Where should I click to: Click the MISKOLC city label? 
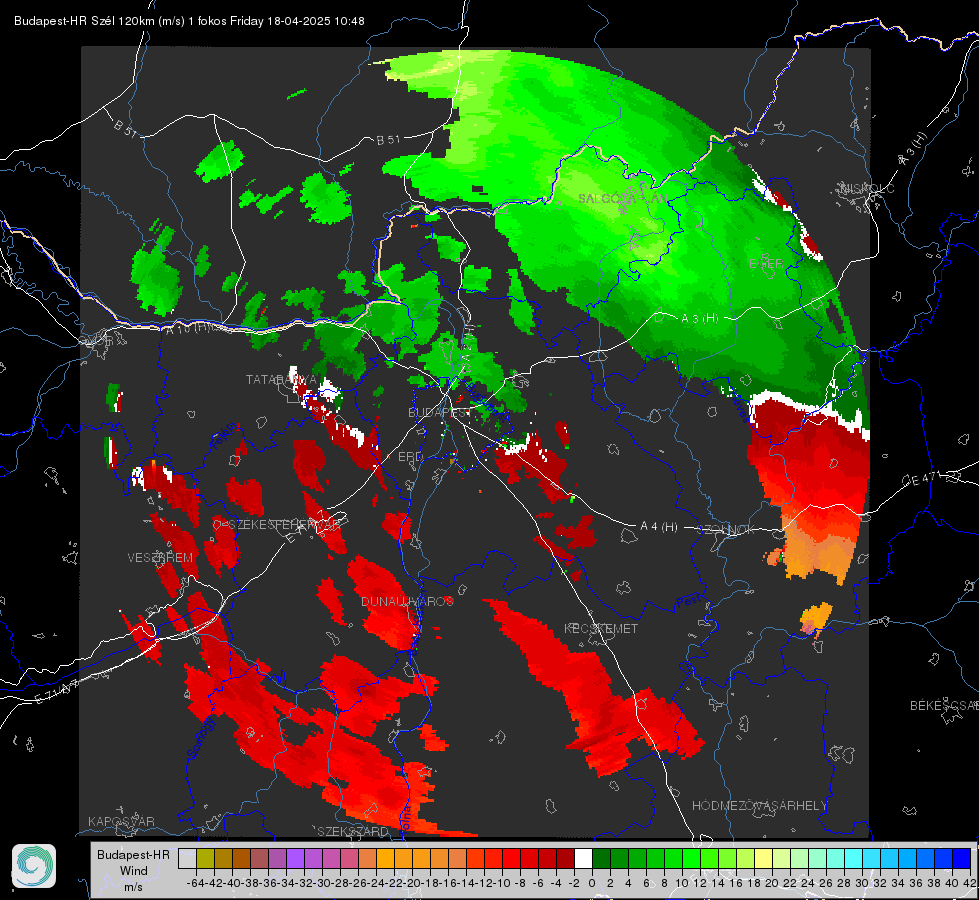[x=868, y=189]
